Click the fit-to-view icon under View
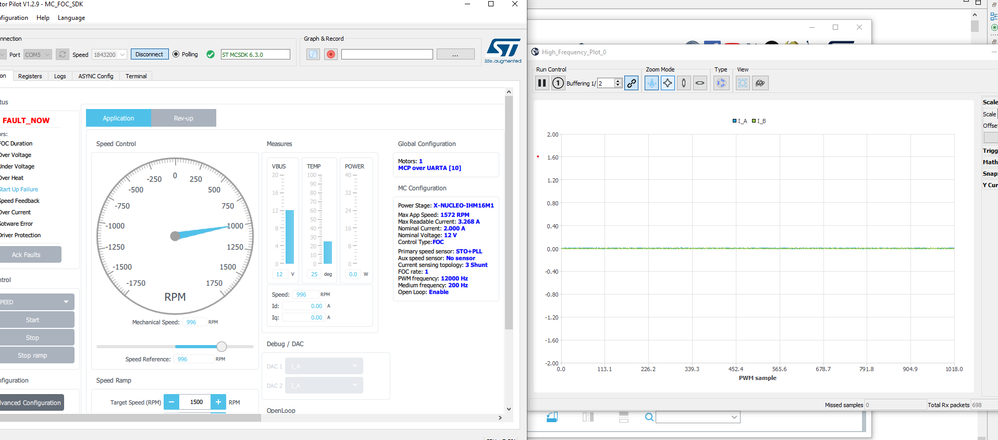Screen dimensions: 998x440 pos(743,83)
